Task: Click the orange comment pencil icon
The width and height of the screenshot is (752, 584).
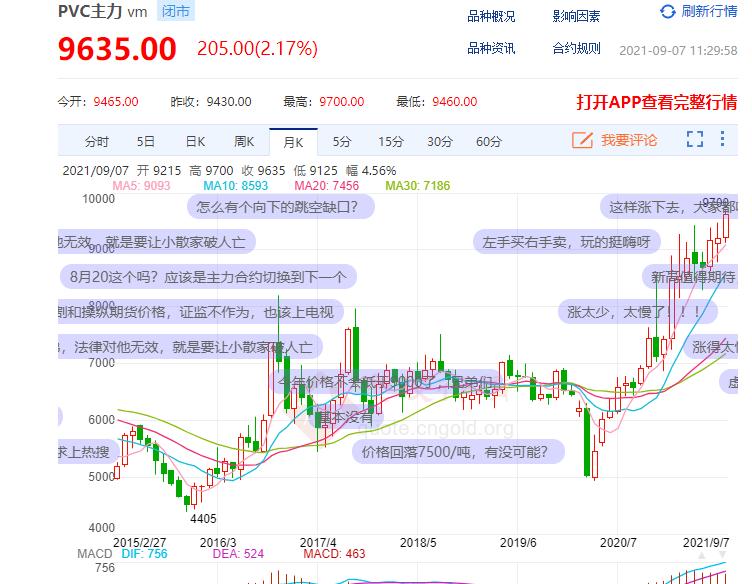Action: point(582,141)
